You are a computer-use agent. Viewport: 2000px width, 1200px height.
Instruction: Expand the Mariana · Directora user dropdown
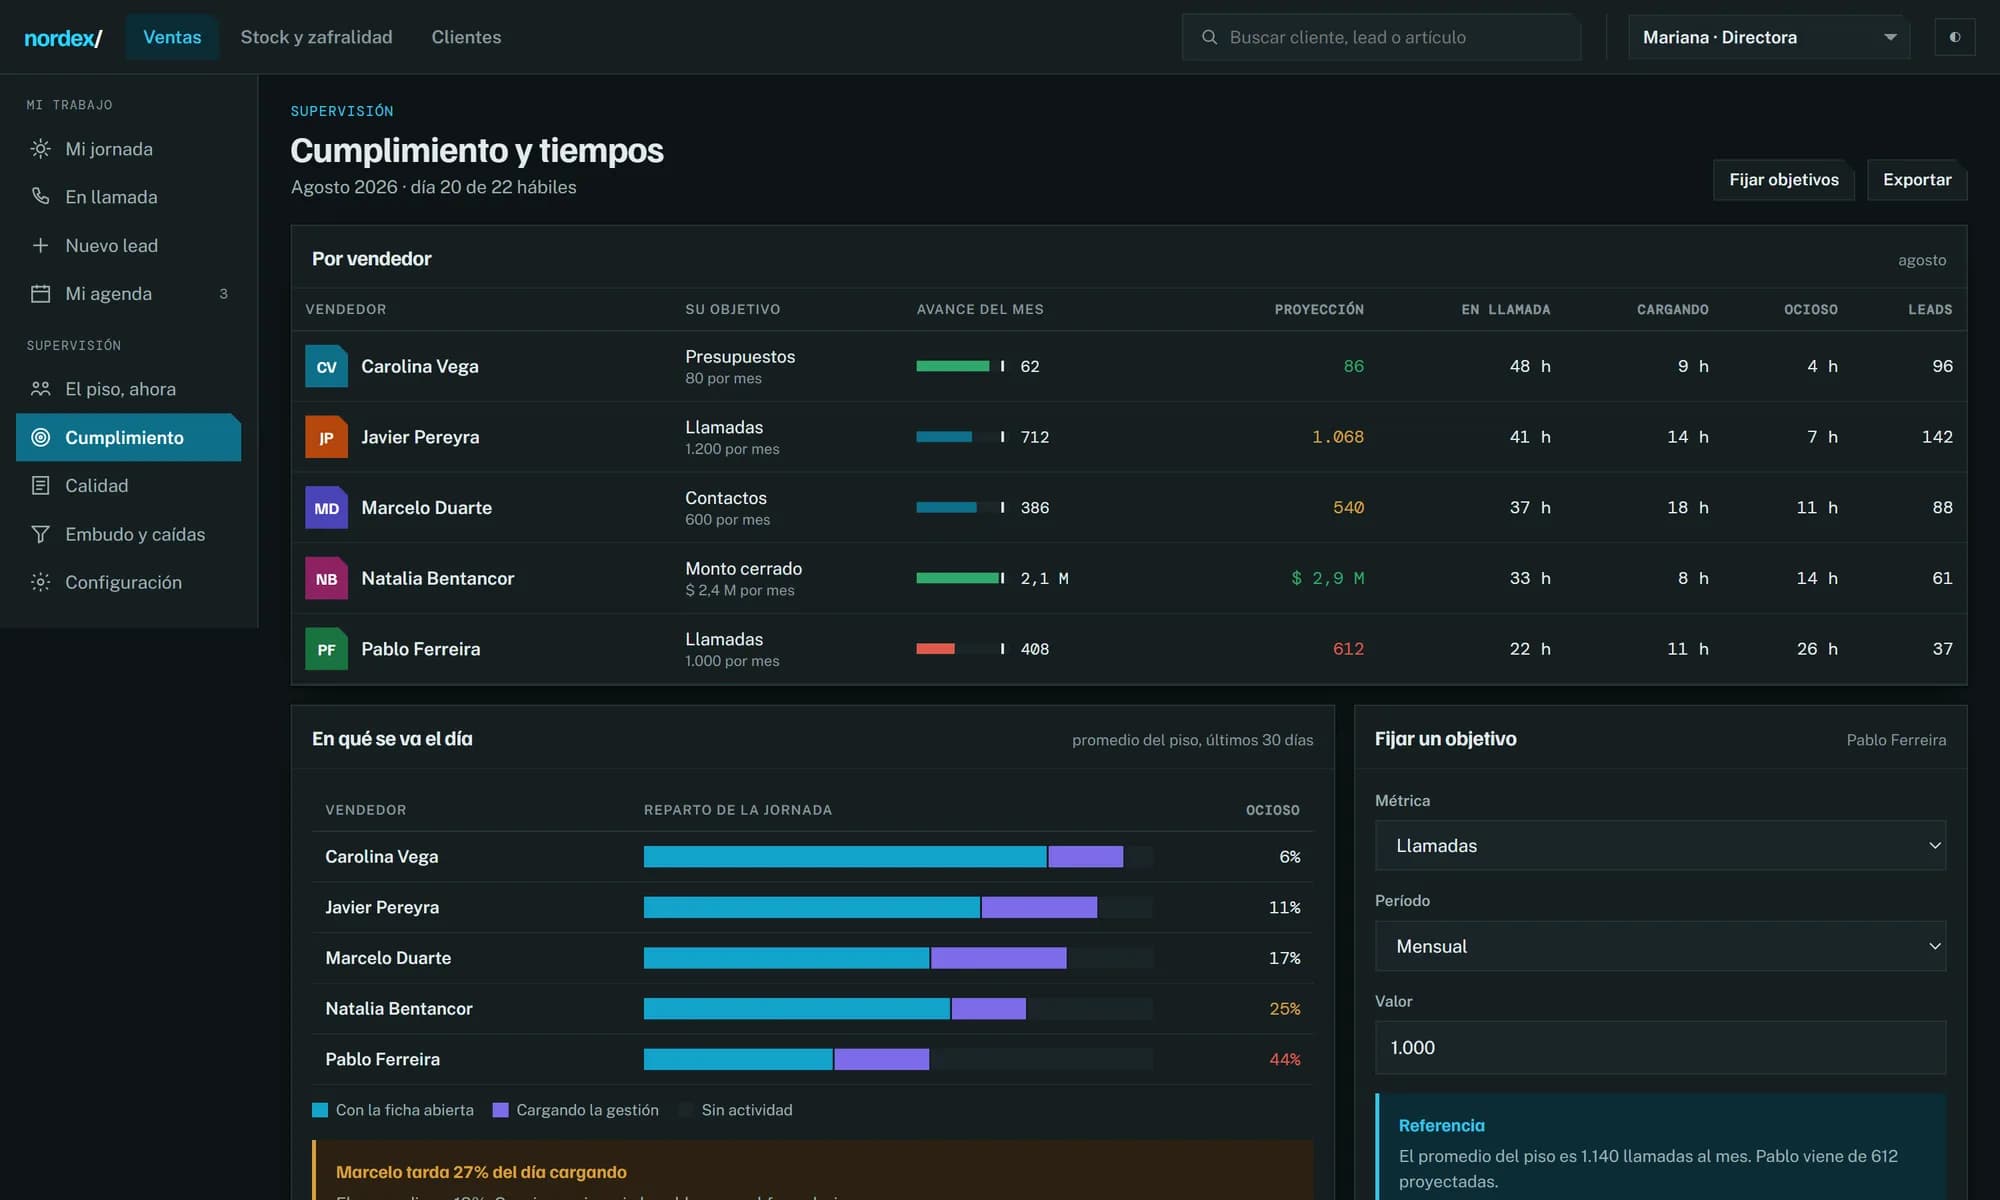click(x=1769, y=37)
